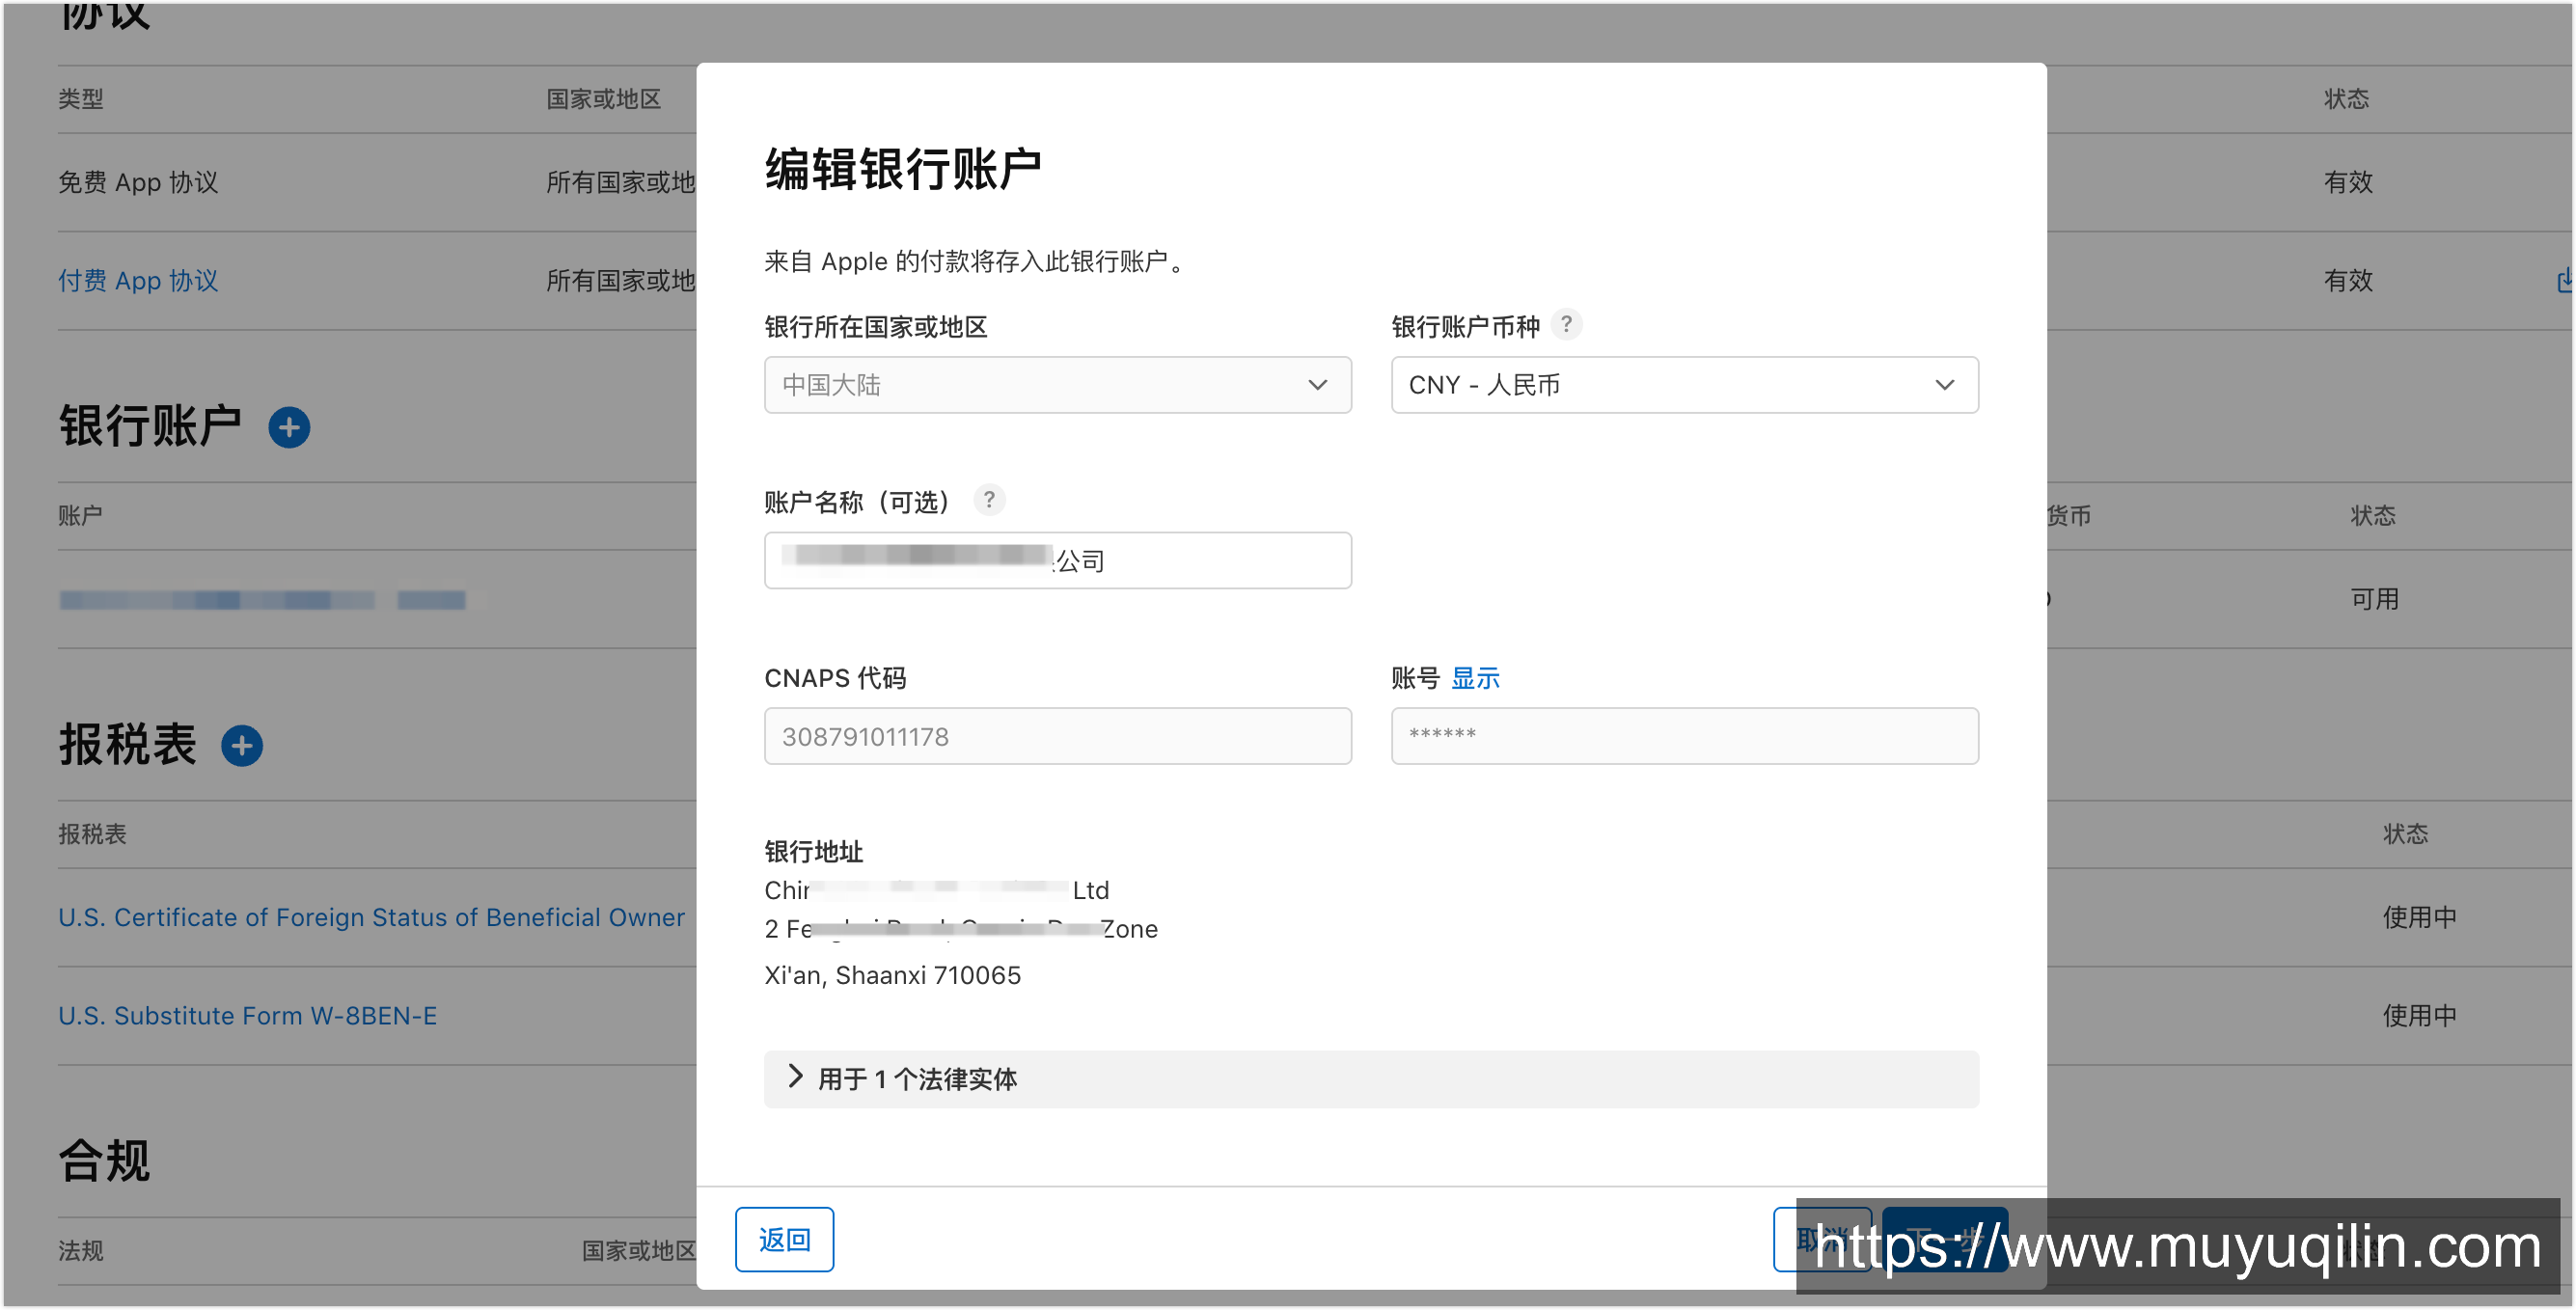Click the 编辑银行账户 dialog title
Image resolution: width=2576 pixels, height=1310 pixels.
point(902,169)
